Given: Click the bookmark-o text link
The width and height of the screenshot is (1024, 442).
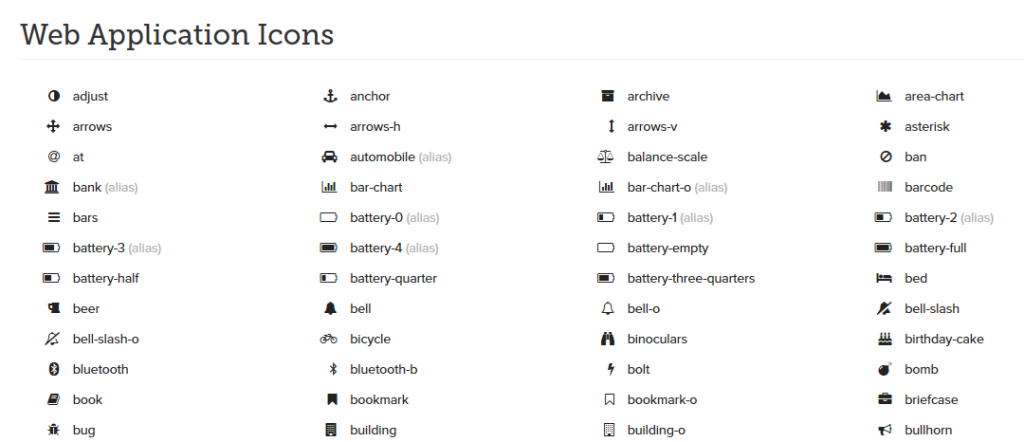Looking at the screenshot, I should (661, 400).
